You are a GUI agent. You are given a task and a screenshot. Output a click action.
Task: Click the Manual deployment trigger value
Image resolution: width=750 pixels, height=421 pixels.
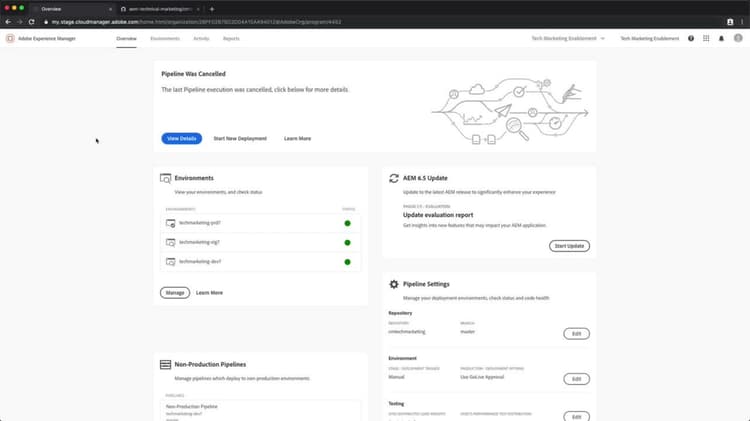point(397,377)
